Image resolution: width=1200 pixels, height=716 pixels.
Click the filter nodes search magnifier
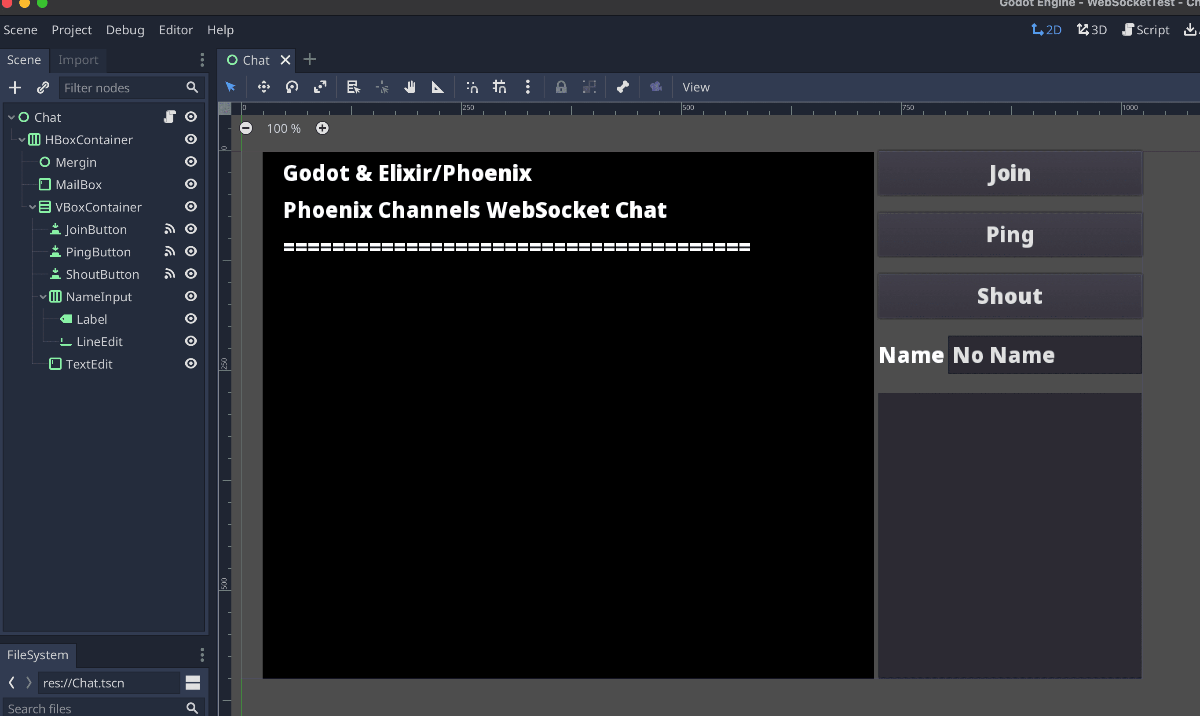coord(192,88)
